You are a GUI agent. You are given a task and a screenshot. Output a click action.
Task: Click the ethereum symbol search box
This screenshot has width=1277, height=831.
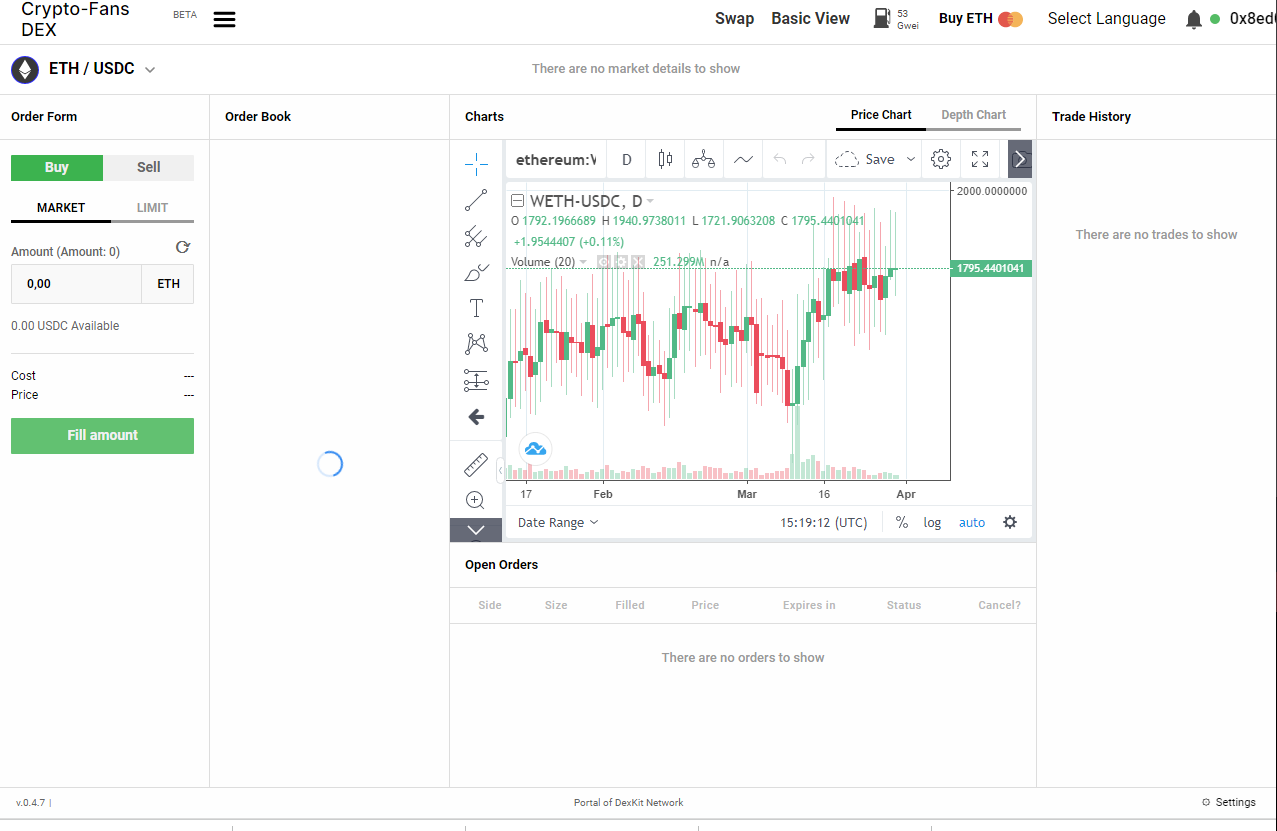[556, 159]
